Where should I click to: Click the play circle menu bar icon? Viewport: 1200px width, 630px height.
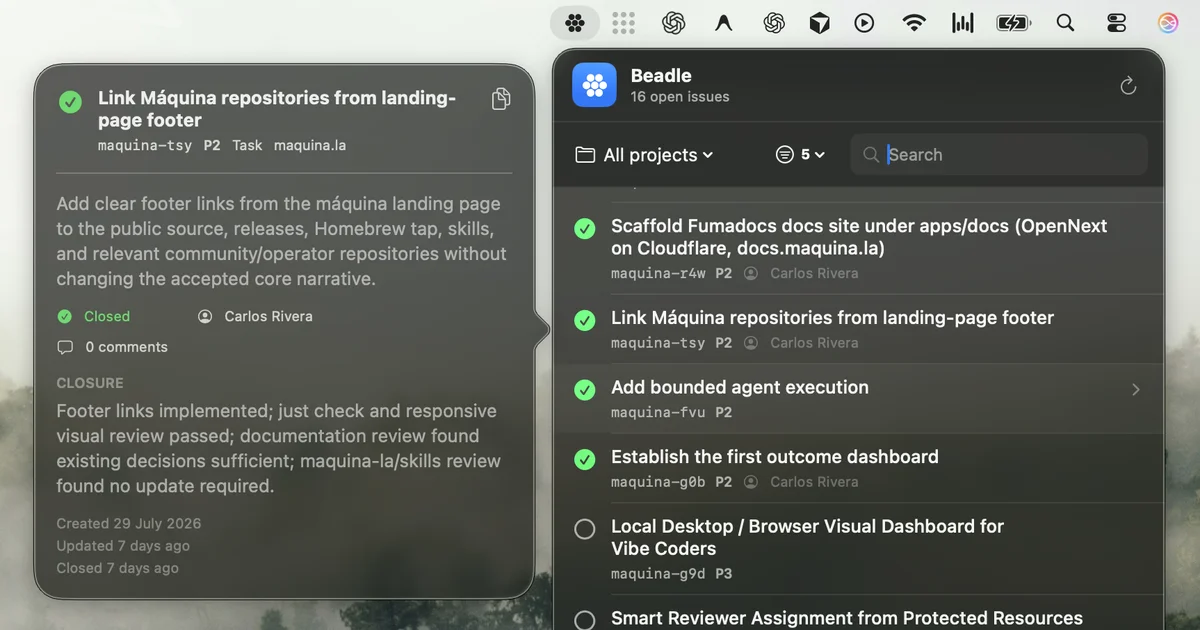865,22
